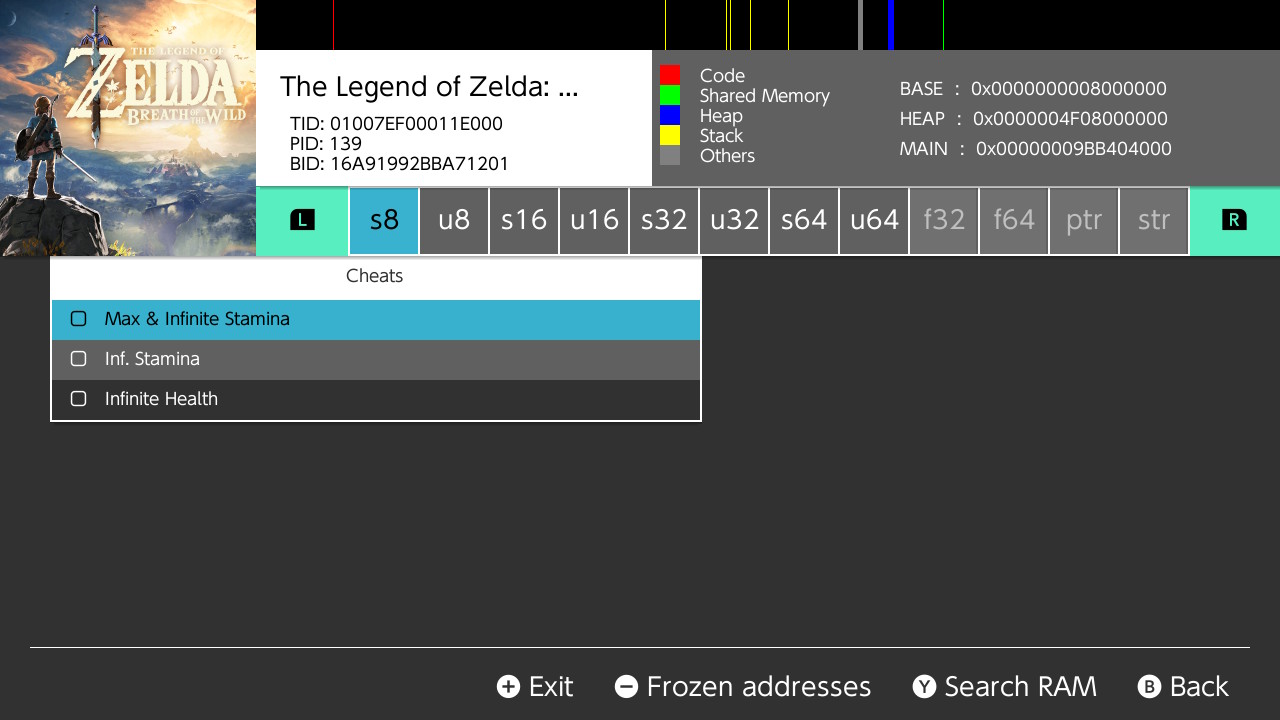Click the 'Heap' legend label

click(721, 116)
